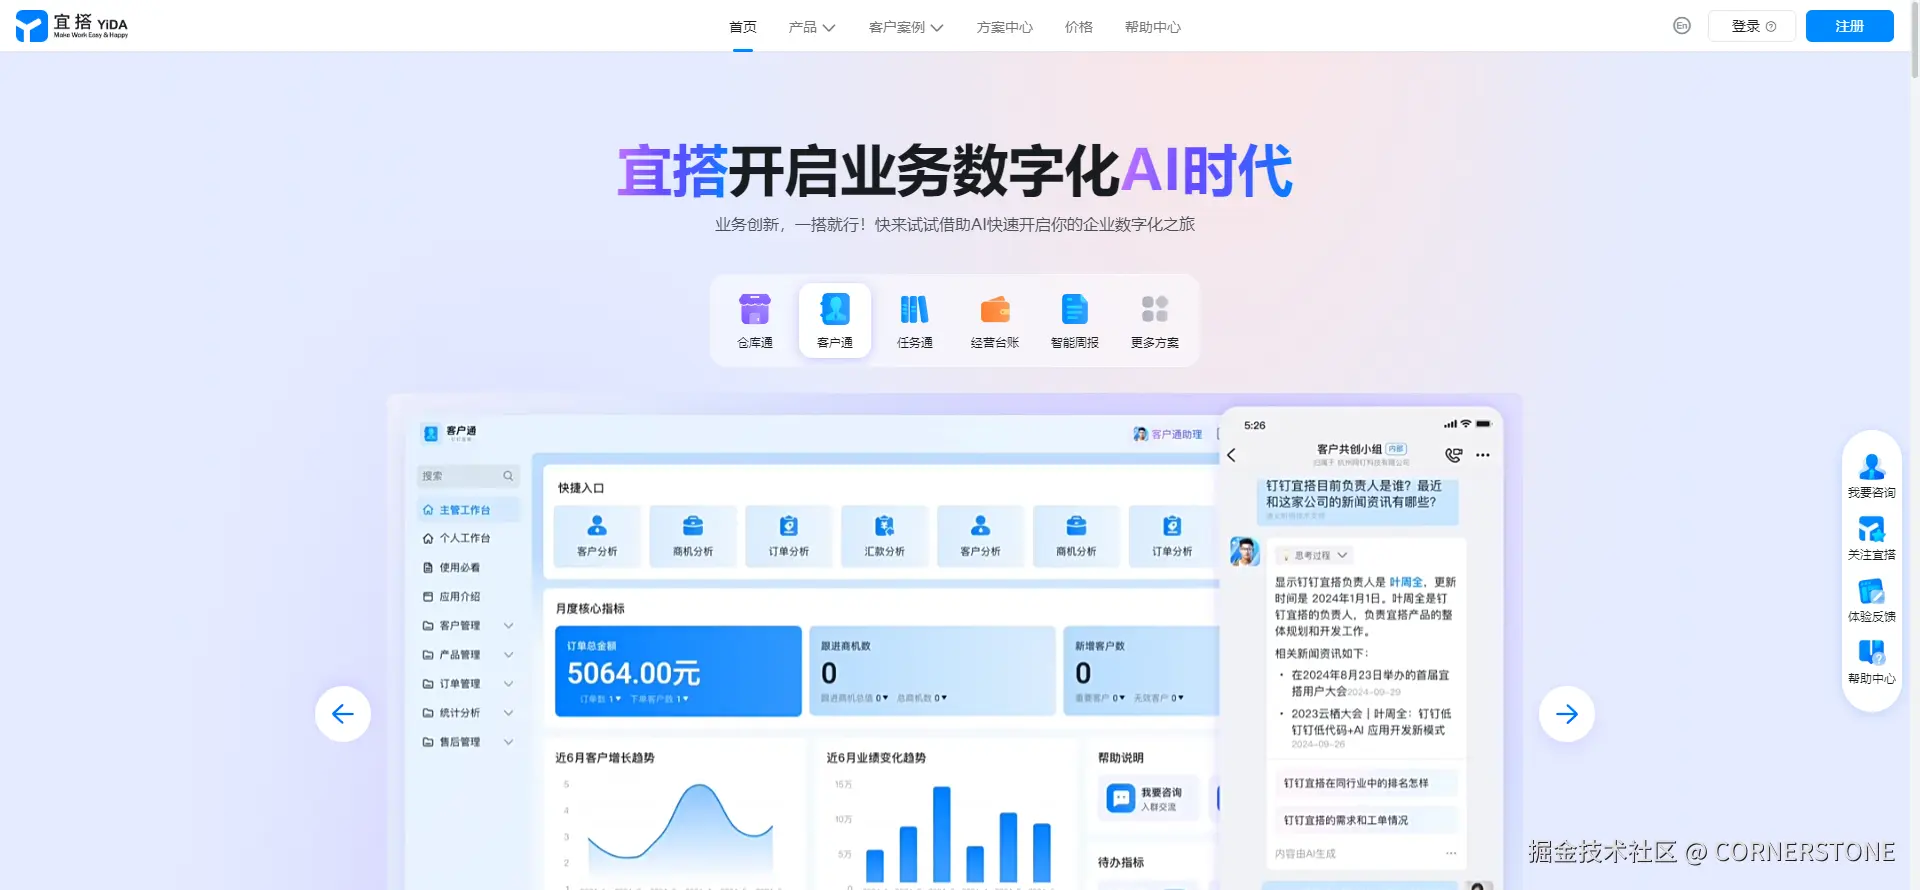The width and height of the screenshot is (1920, 890).
Task: Click the YiDA logo
Action: [72, 26]
